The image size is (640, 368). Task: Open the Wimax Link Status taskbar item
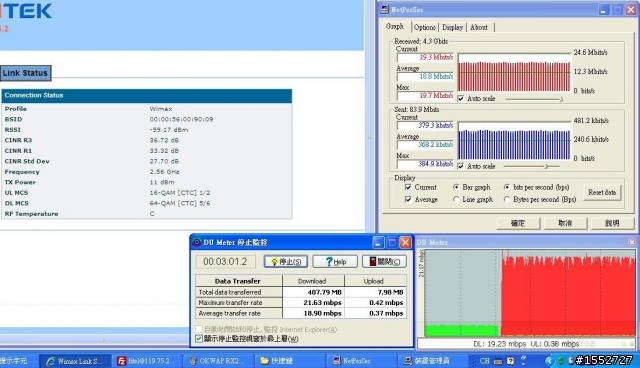coord(75,361)
